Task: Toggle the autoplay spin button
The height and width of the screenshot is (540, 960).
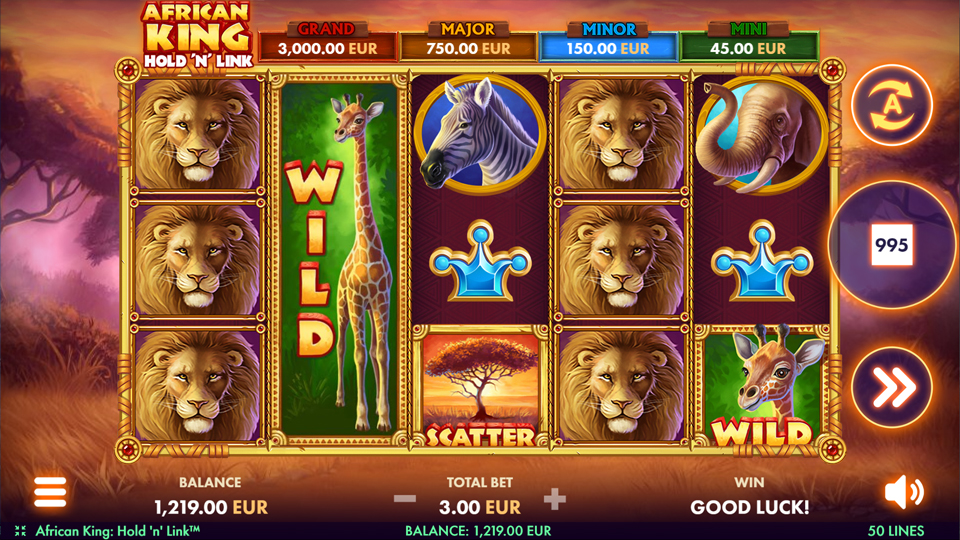Action: pyautogui.click(x=892, y=105)
